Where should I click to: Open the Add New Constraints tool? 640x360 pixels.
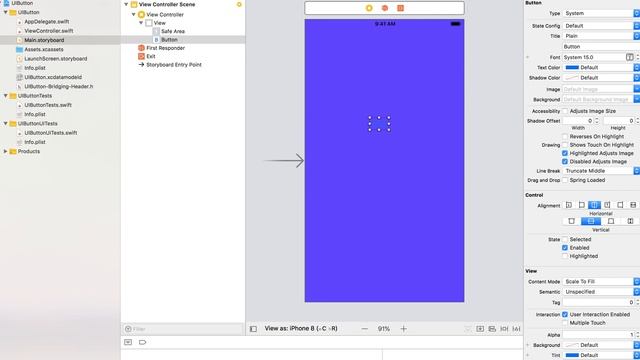coord(504,329)
